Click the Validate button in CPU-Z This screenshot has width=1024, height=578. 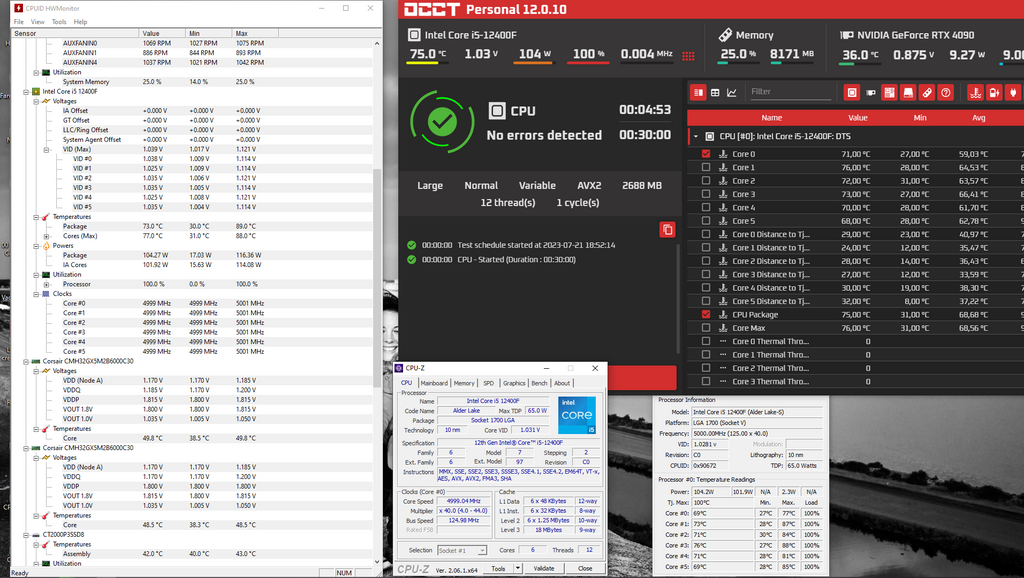[x=544, y=568]
